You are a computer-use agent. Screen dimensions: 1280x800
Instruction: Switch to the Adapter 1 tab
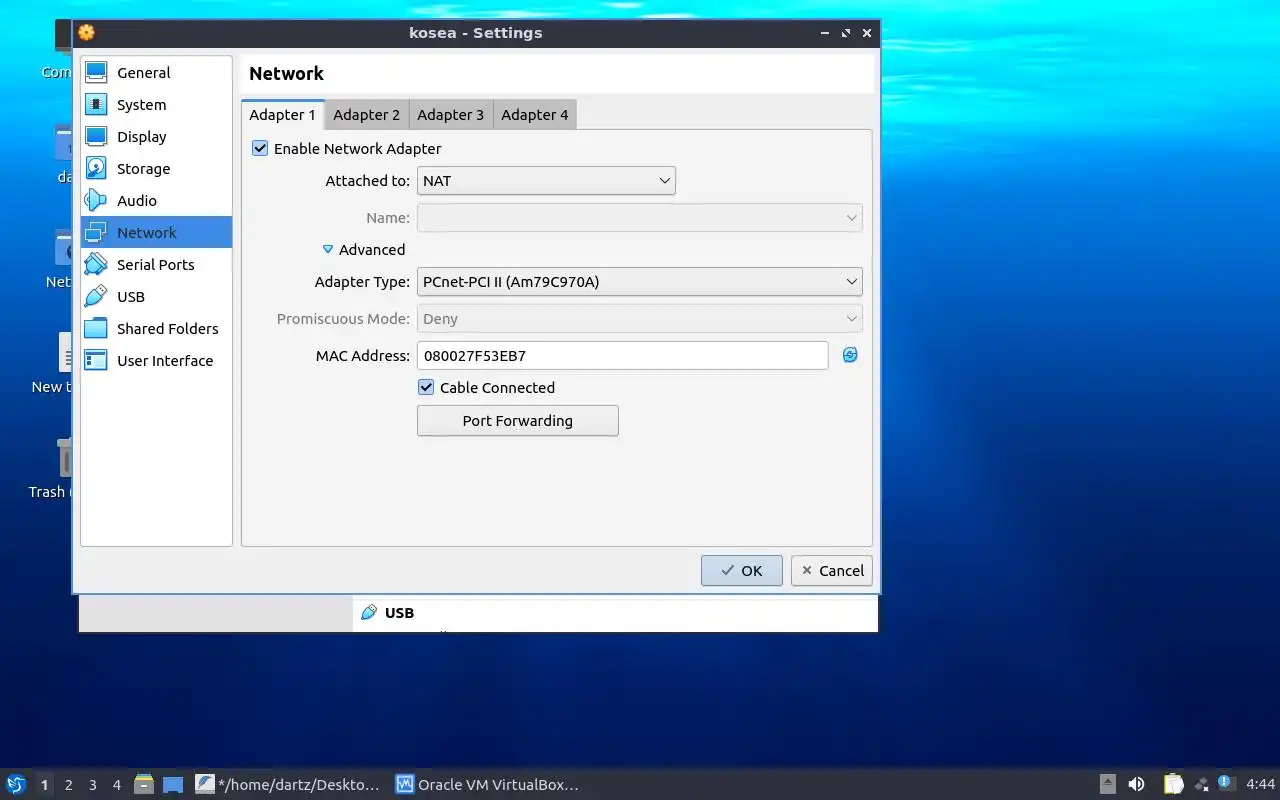tap(282, 115)
